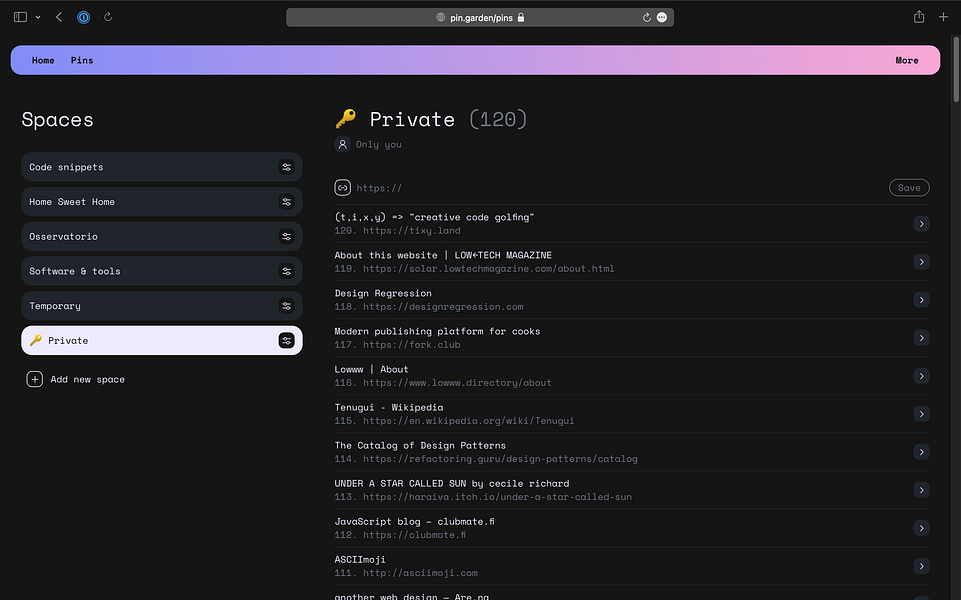Open settings icon for Temporary space
The image size is (961, 600).
(x=286, y=306)
